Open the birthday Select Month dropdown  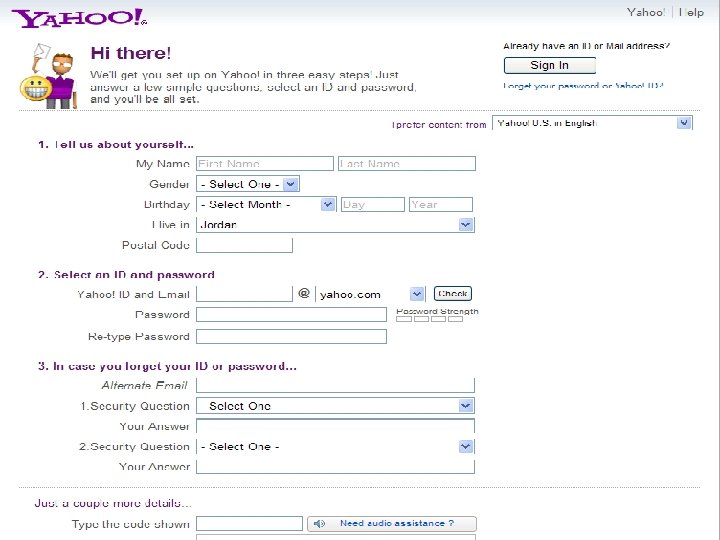pos(266,204)
